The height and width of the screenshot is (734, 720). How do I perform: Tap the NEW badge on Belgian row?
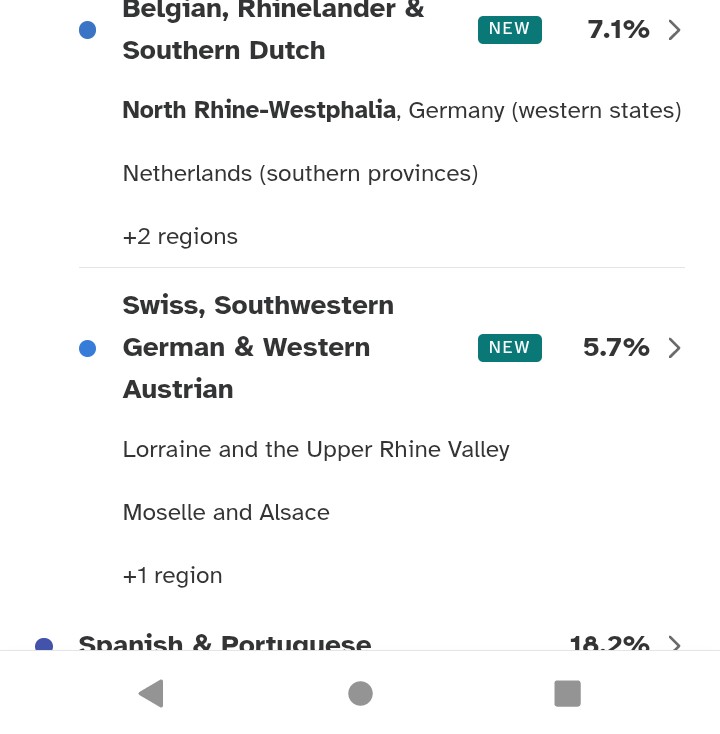click(509, 30)
